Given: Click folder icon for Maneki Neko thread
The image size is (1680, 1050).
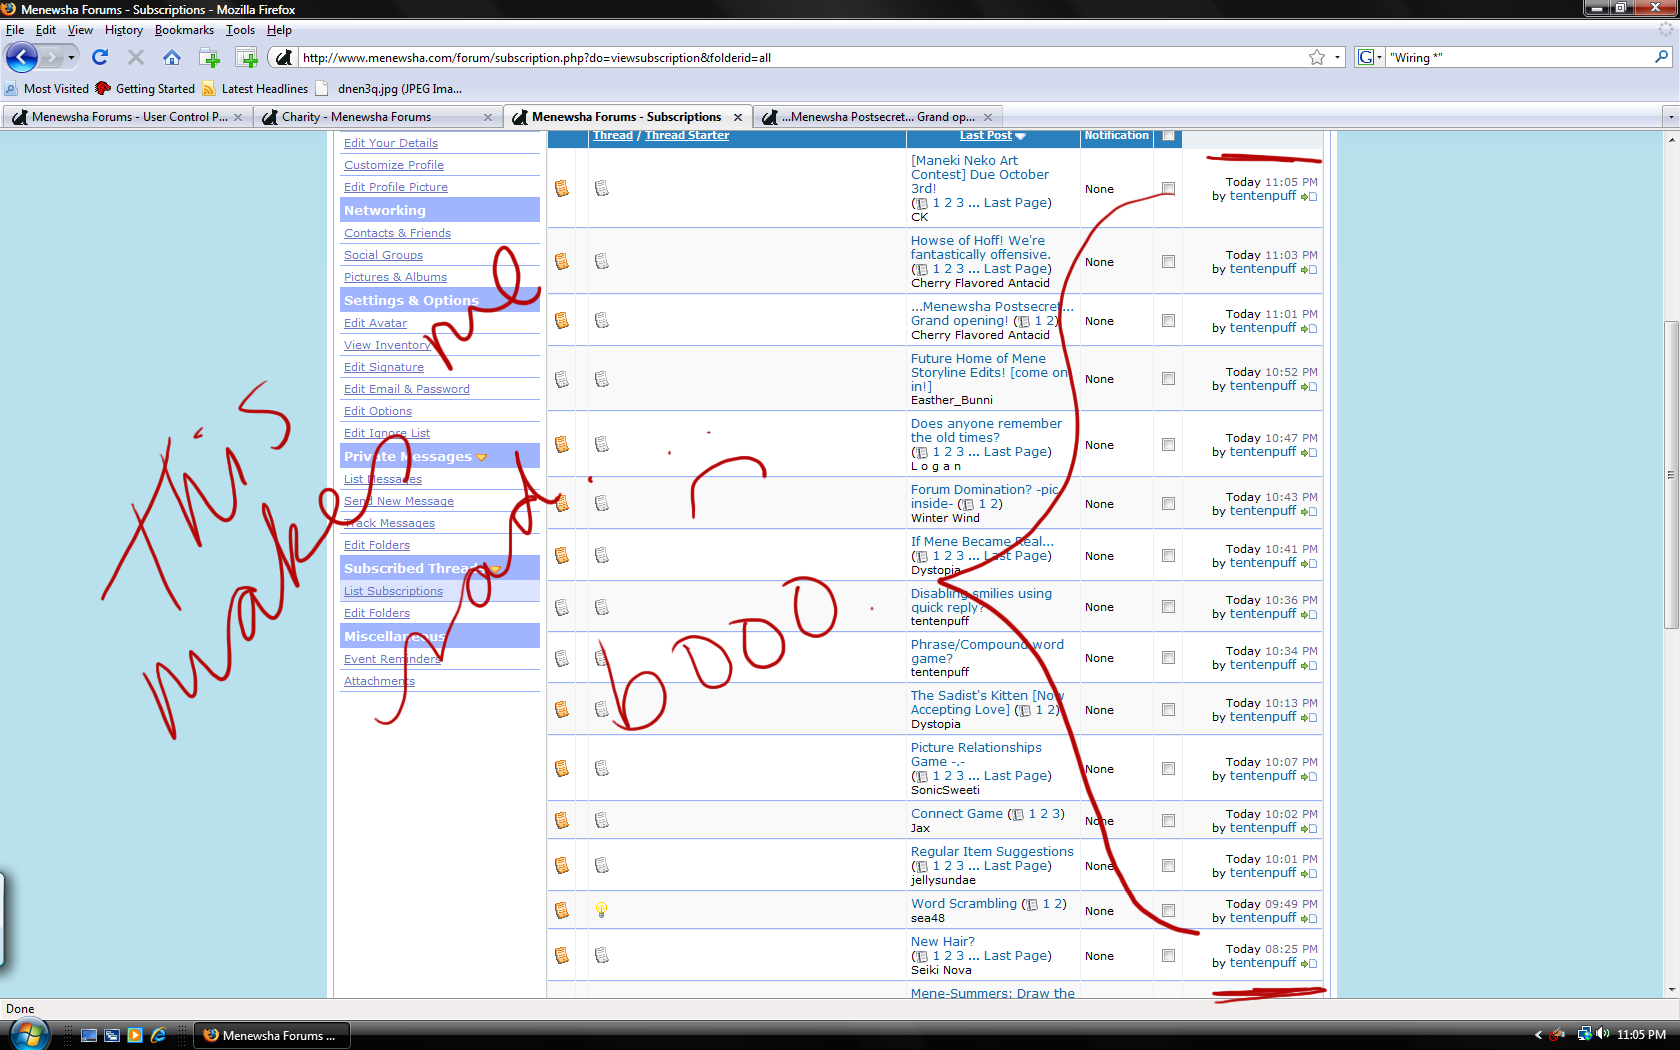Looking at the screenshot, I should (562, 188).
